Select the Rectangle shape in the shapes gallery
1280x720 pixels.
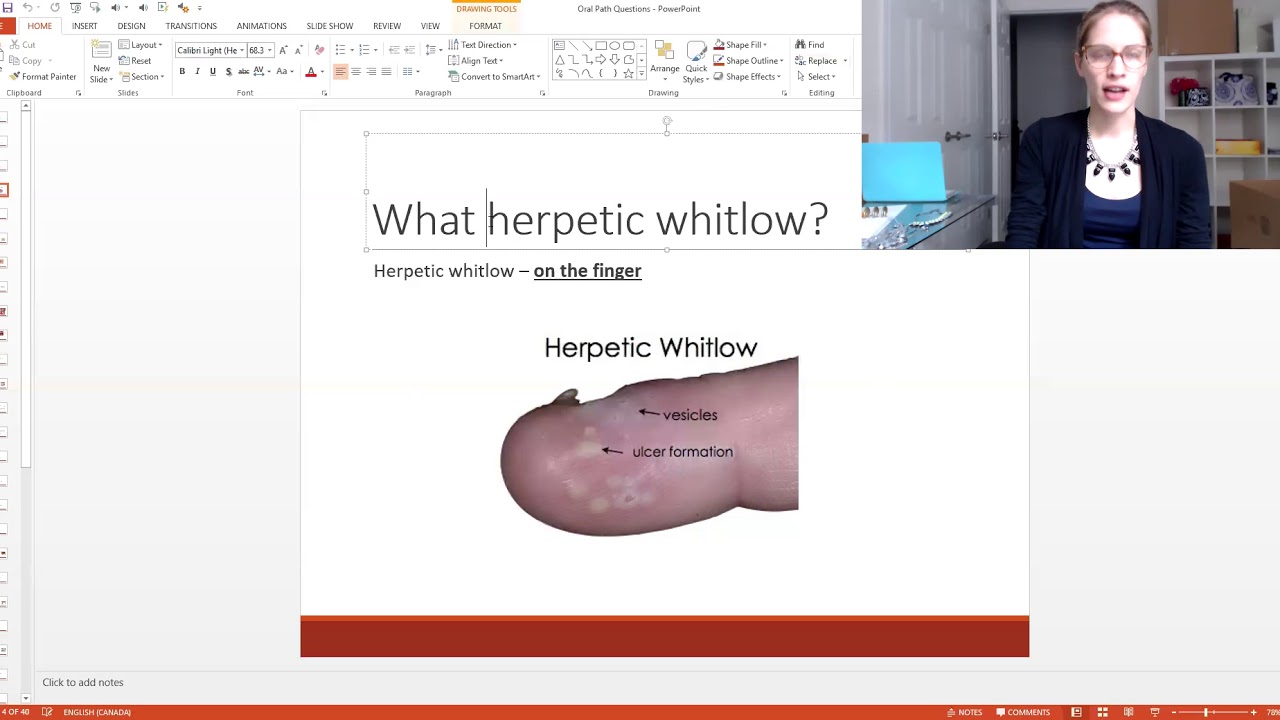tap(601, 46)
